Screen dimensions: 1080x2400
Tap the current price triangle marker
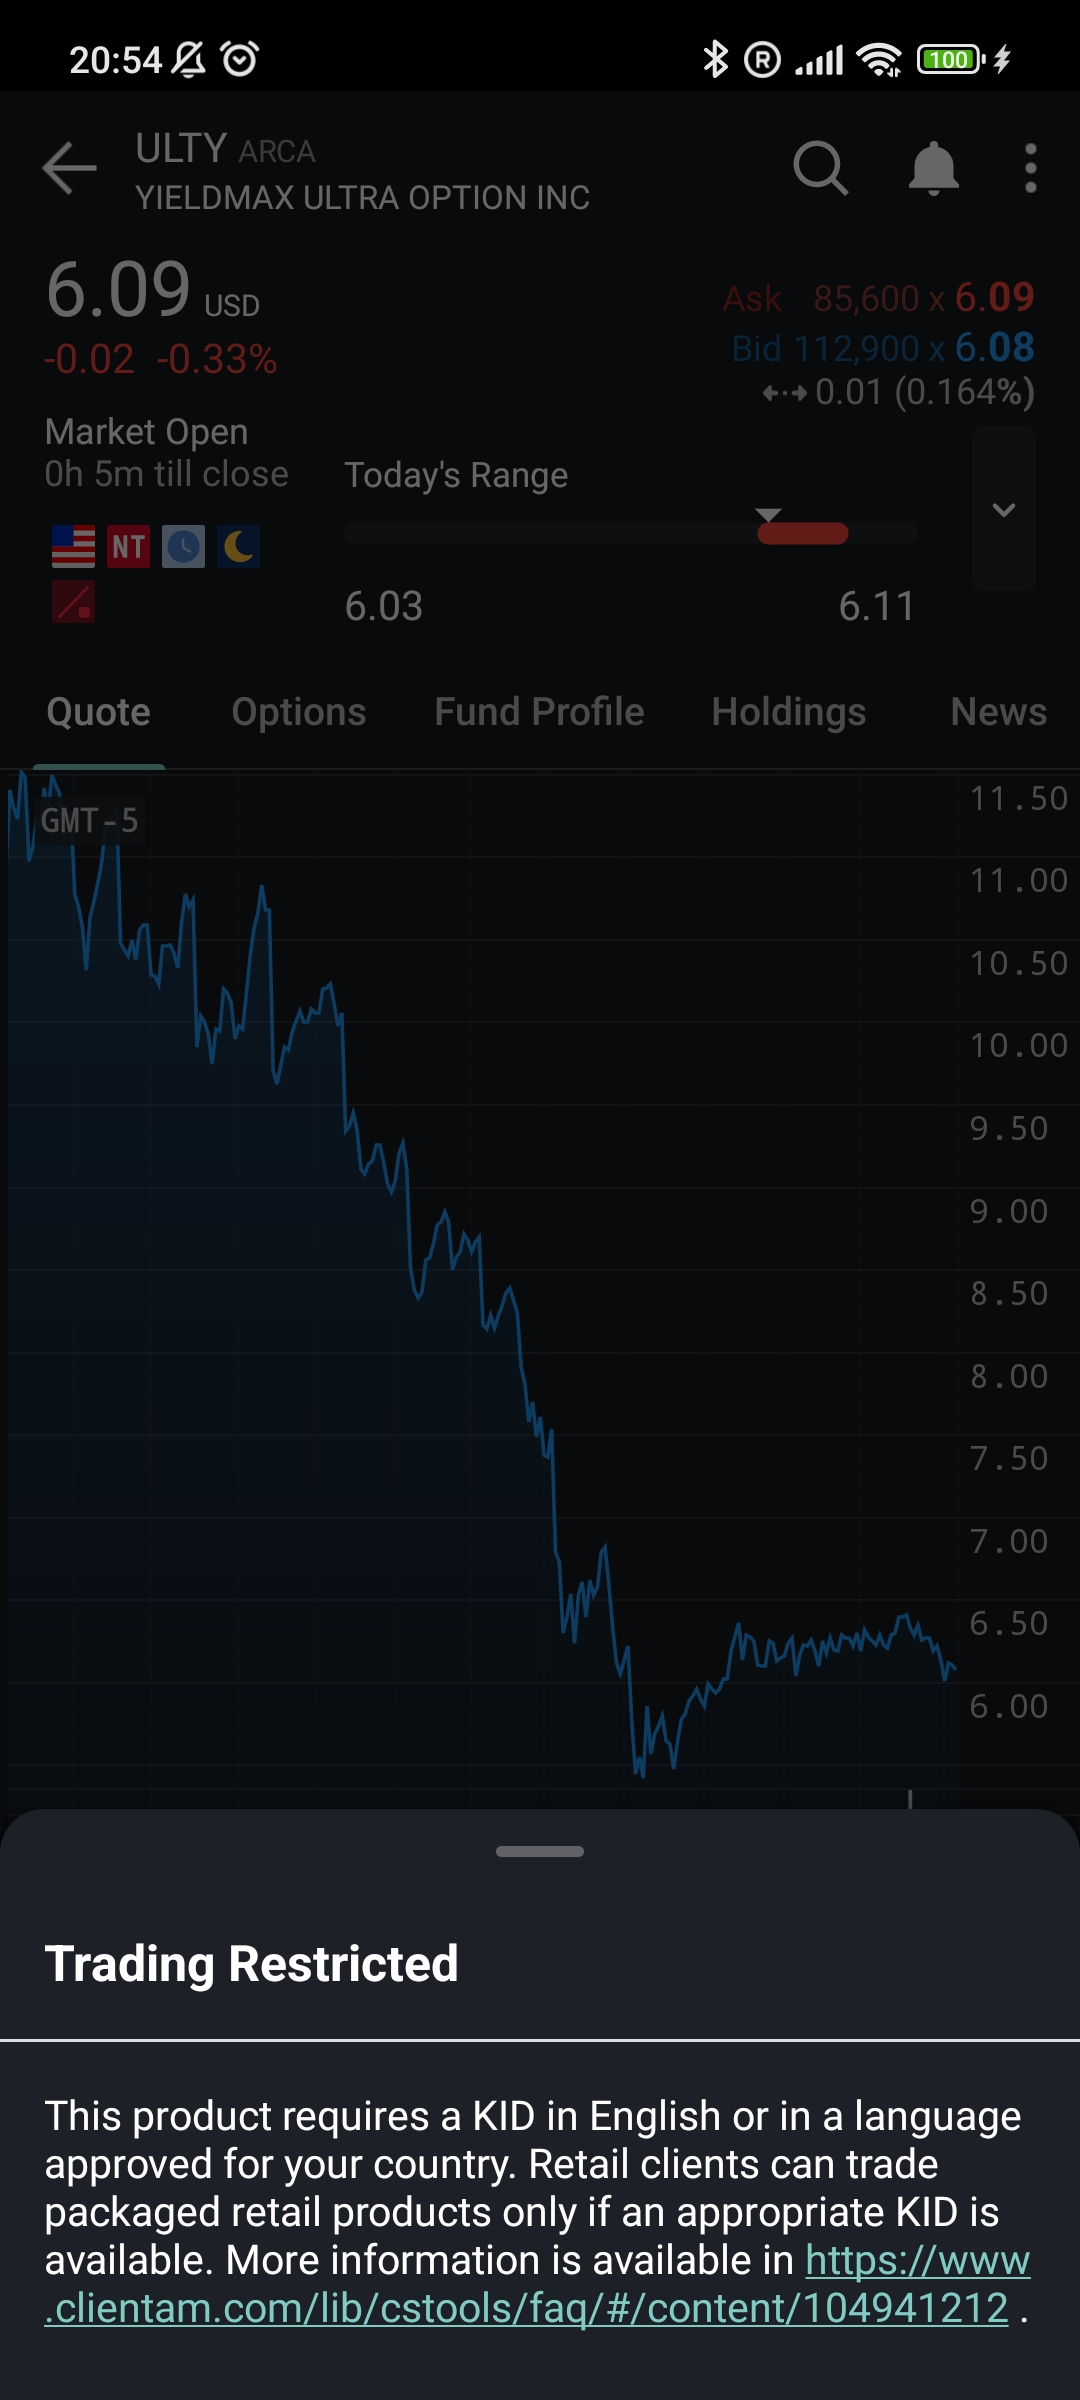pyautogui.click(x=768, y=514)
